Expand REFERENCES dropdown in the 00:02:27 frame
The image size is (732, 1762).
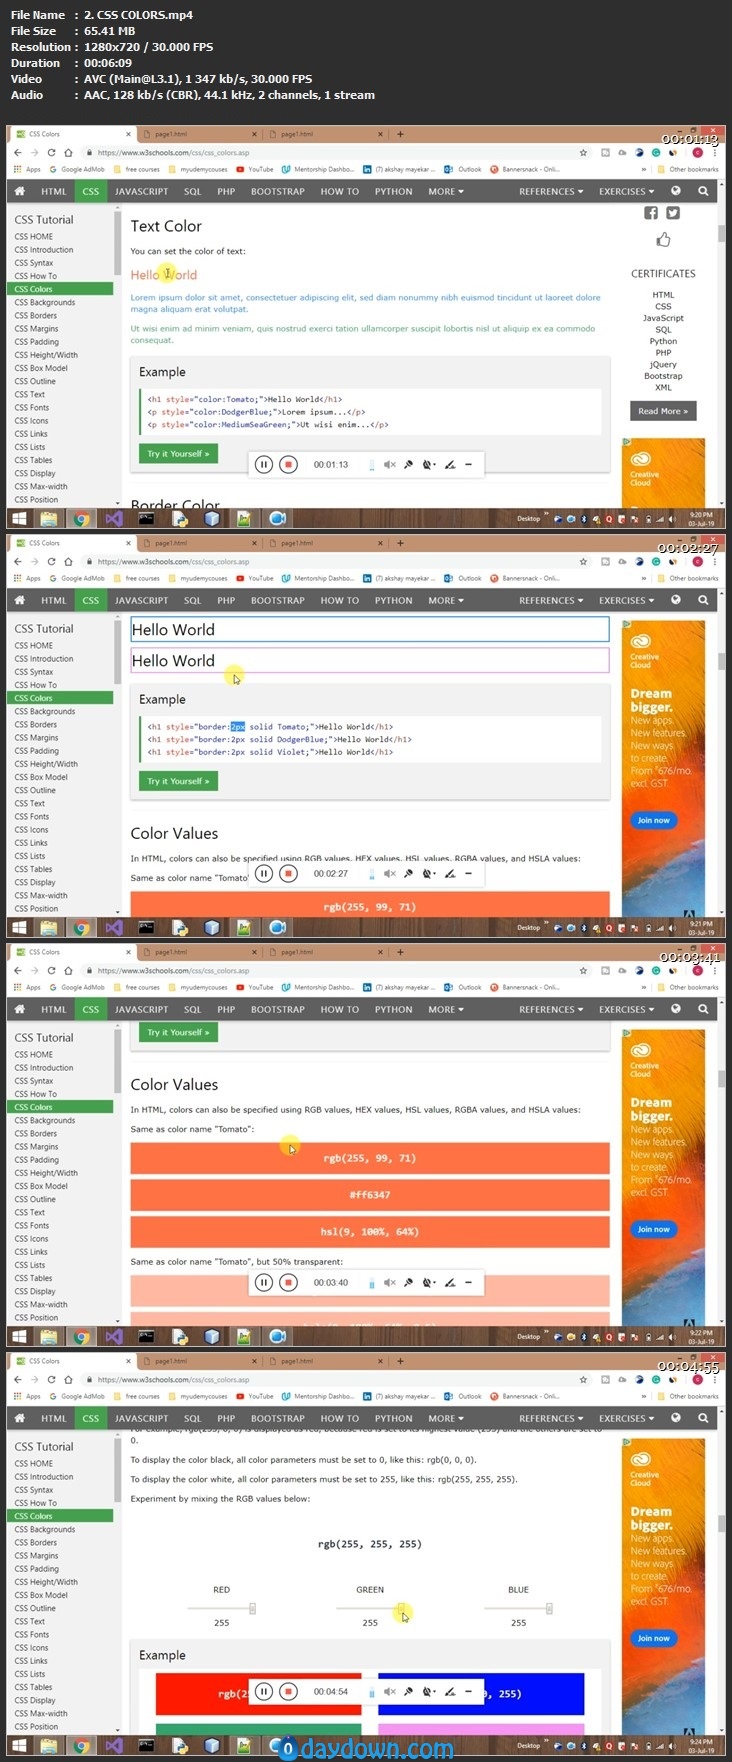[551, 600]
